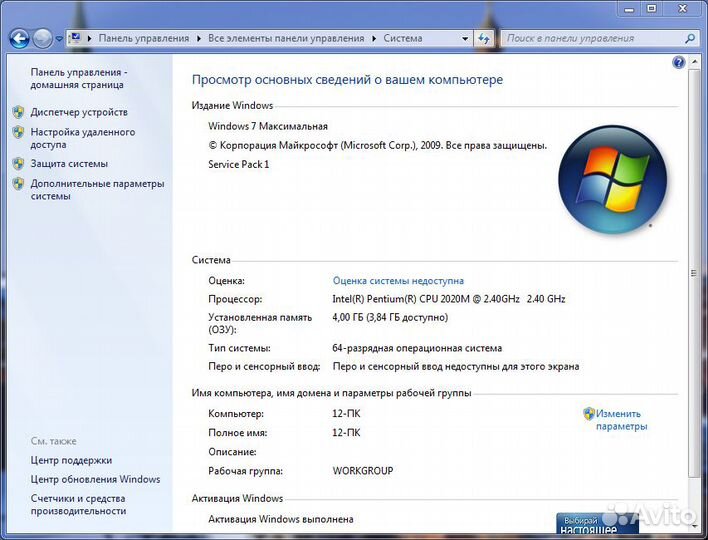Click Активация Windows выполнена text
708x540 pixels.
pos(280,519)
